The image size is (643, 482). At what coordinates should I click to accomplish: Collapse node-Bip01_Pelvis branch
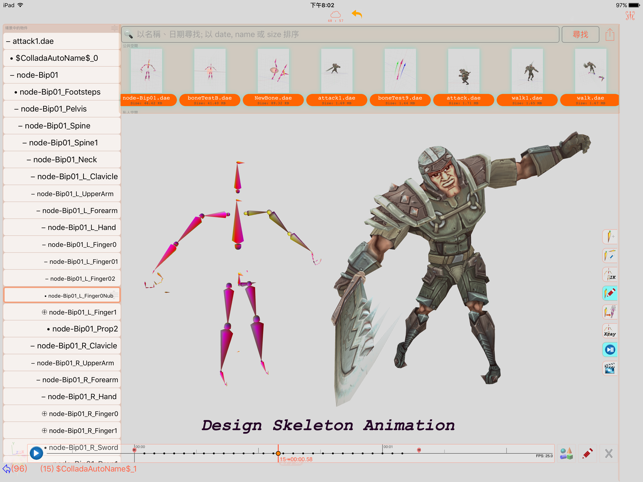(x=16, y=109)
